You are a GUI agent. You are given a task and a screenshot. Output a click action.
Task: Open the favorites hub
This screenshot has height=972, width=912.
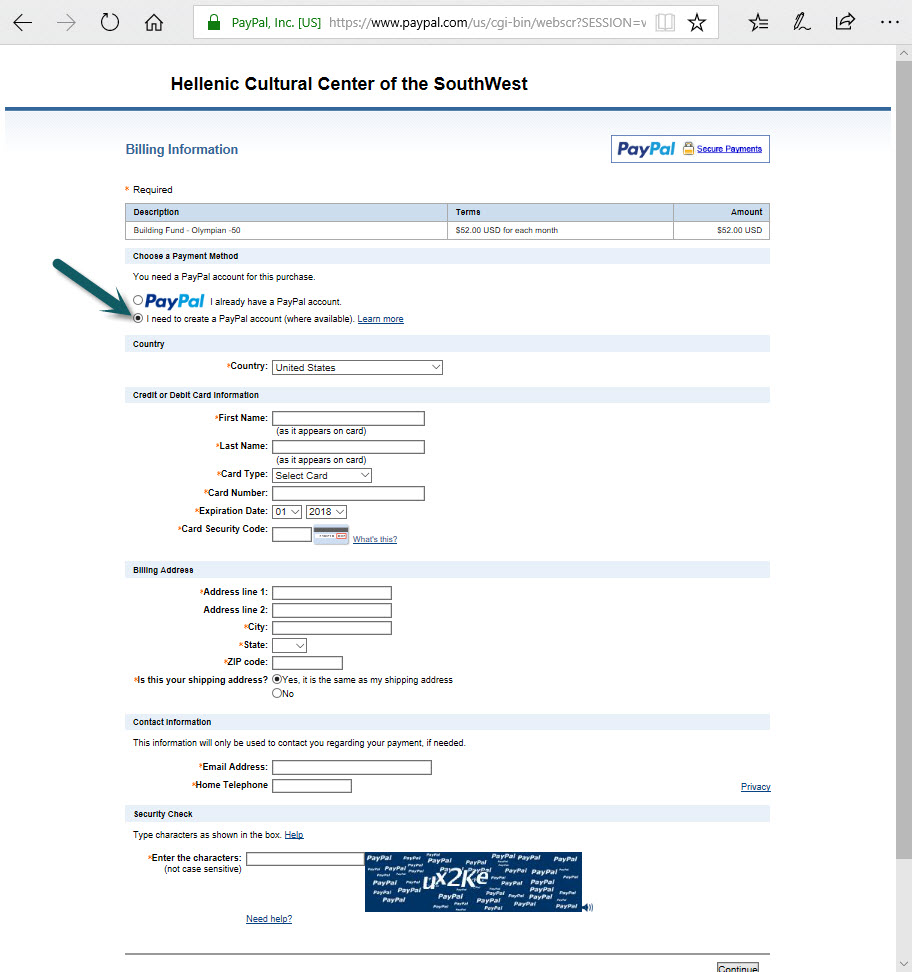pos(758,23)
